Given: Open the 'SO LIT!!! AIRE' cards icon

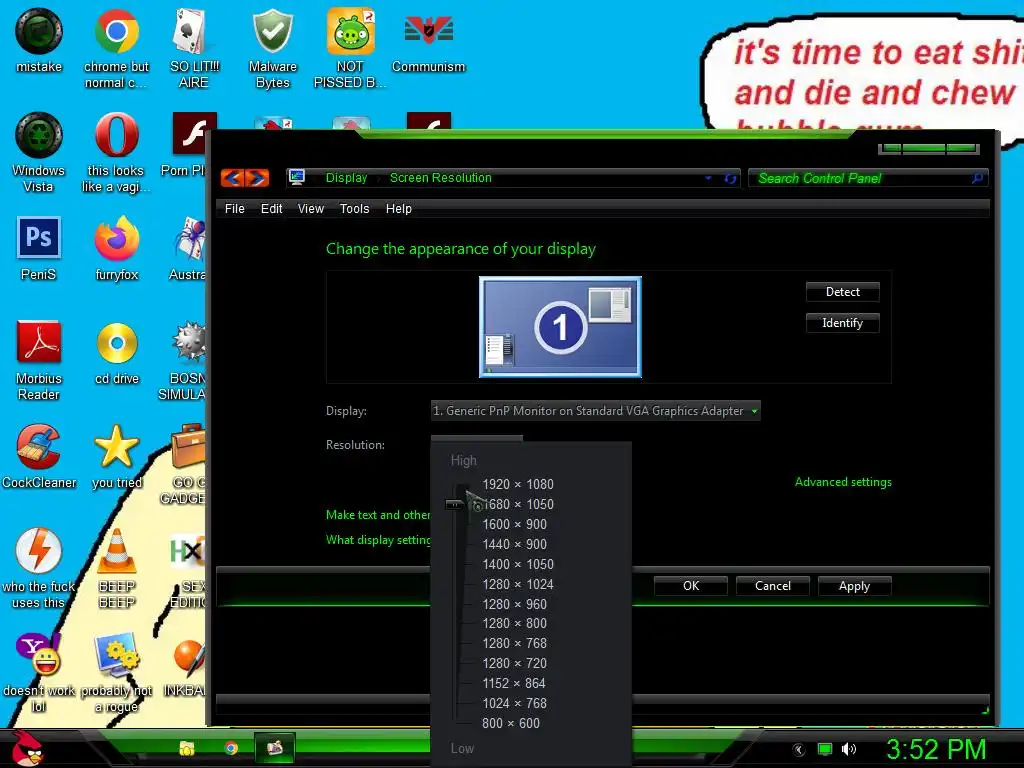Looking at the screenshot, I should pos(194,49).
